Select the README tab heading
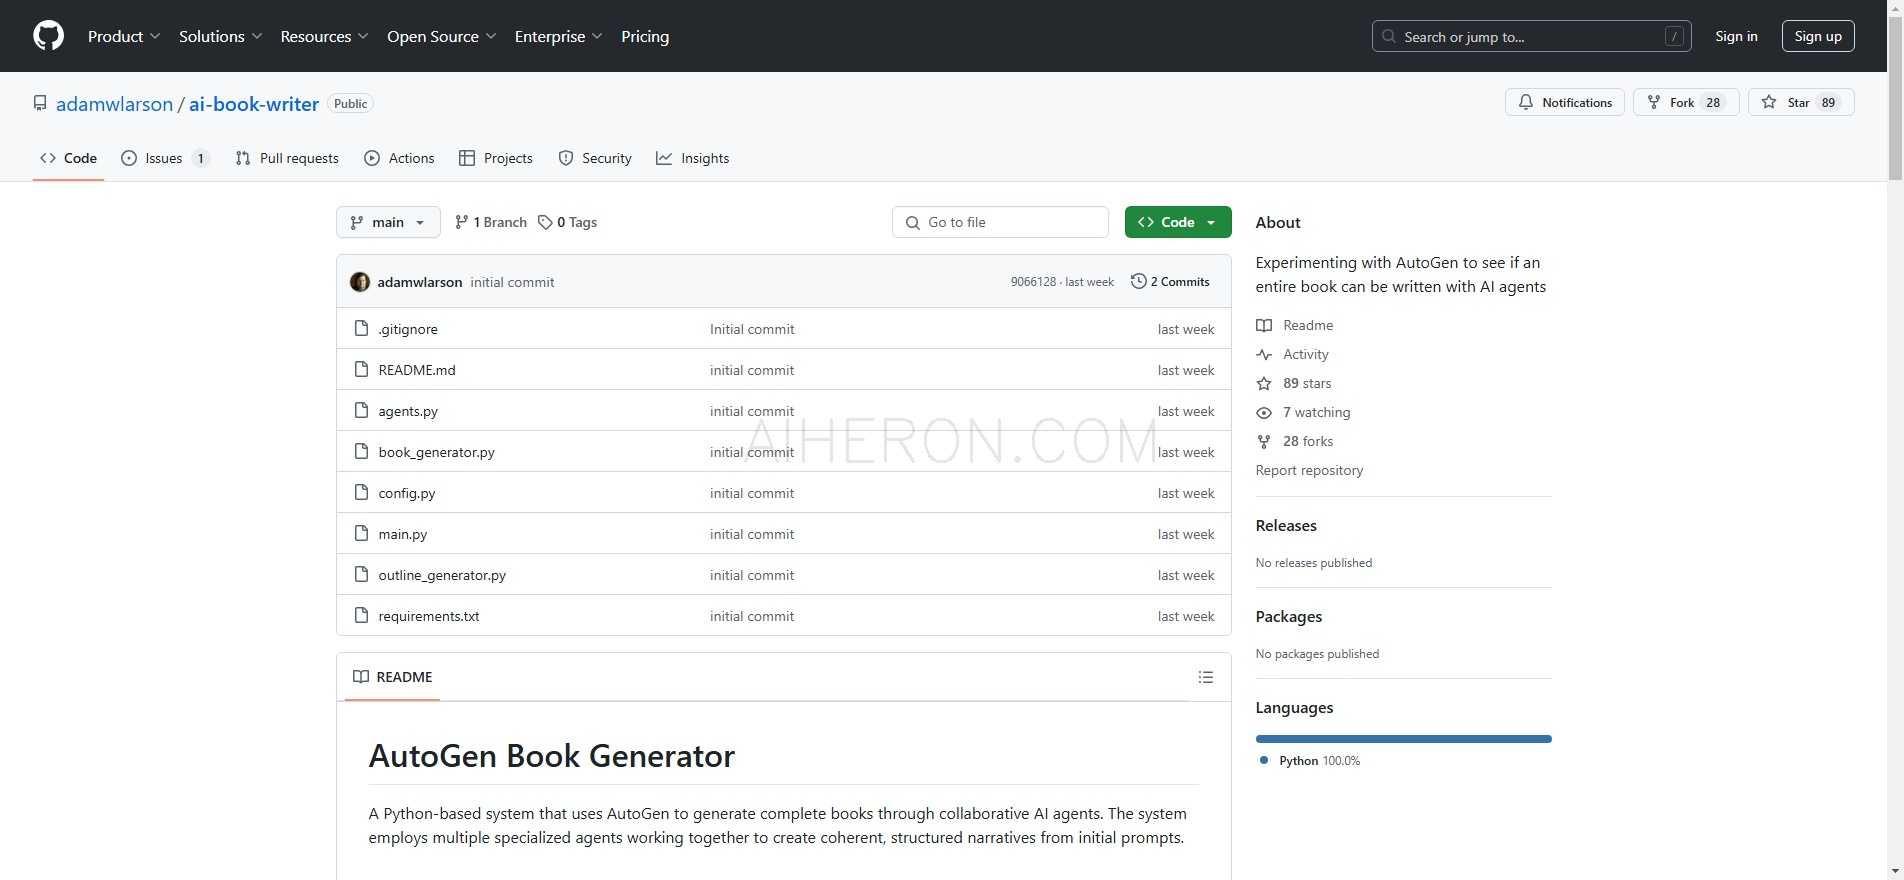The image size is (1904, 880). pos(393,677)
